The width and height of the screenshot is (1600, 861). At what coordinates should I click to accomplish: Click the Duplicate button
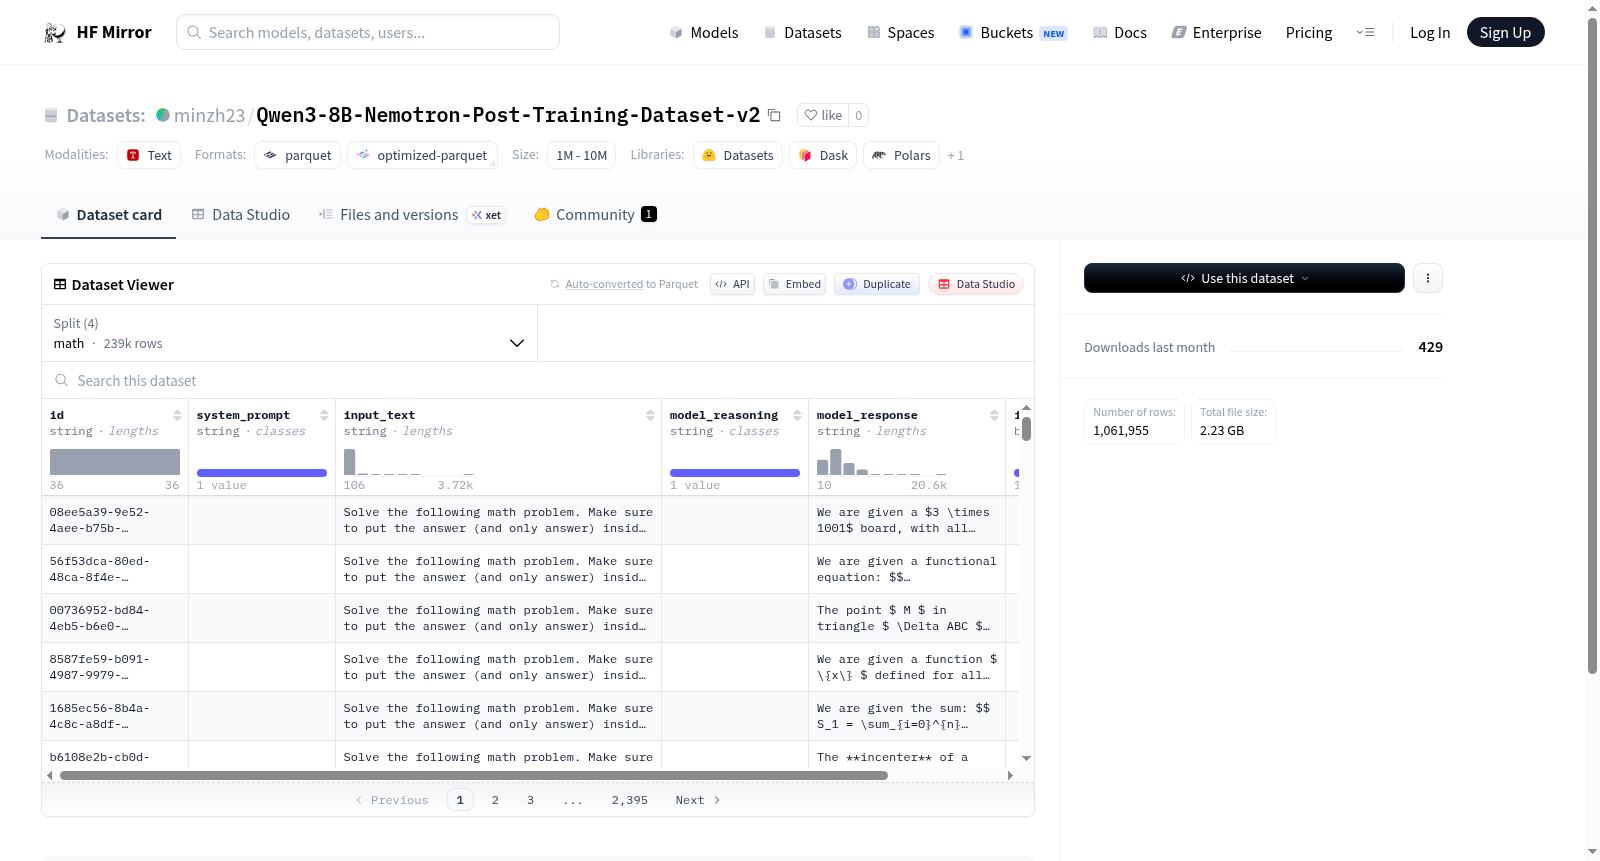tap(877, 284)
